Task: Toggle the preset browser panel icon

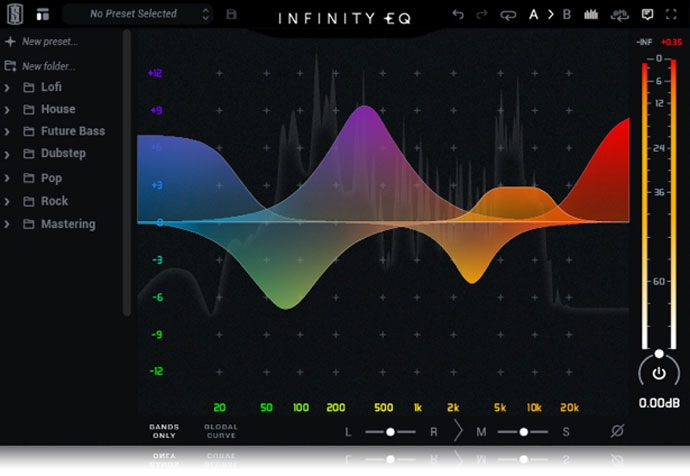Action: click(42, 15)
